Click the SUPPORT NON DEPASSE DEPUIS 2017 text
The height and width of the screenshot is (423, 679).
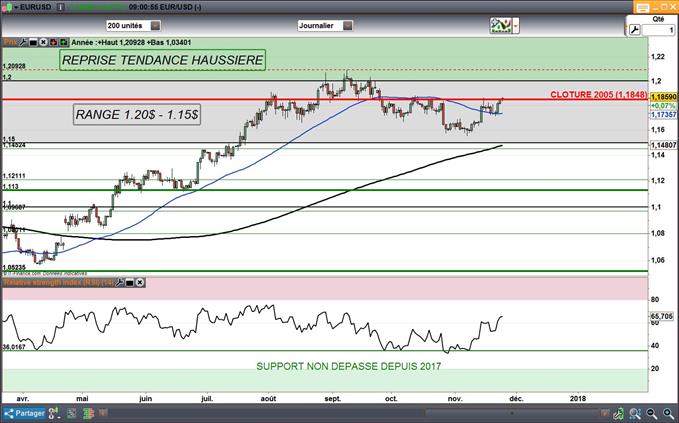coord(349,366)
